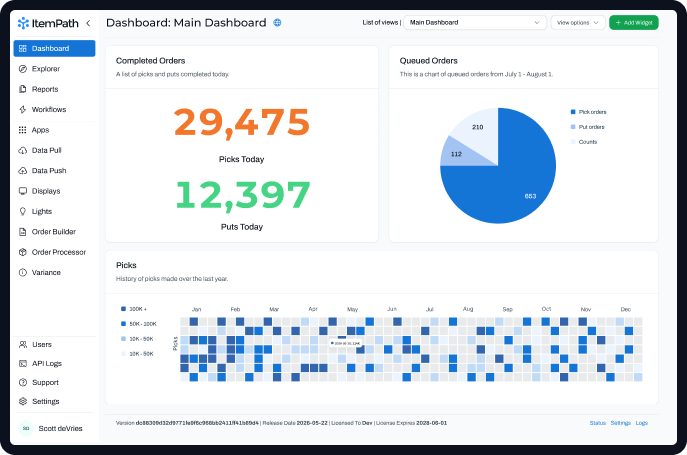Click the License Expires date text

coord(432,423)
